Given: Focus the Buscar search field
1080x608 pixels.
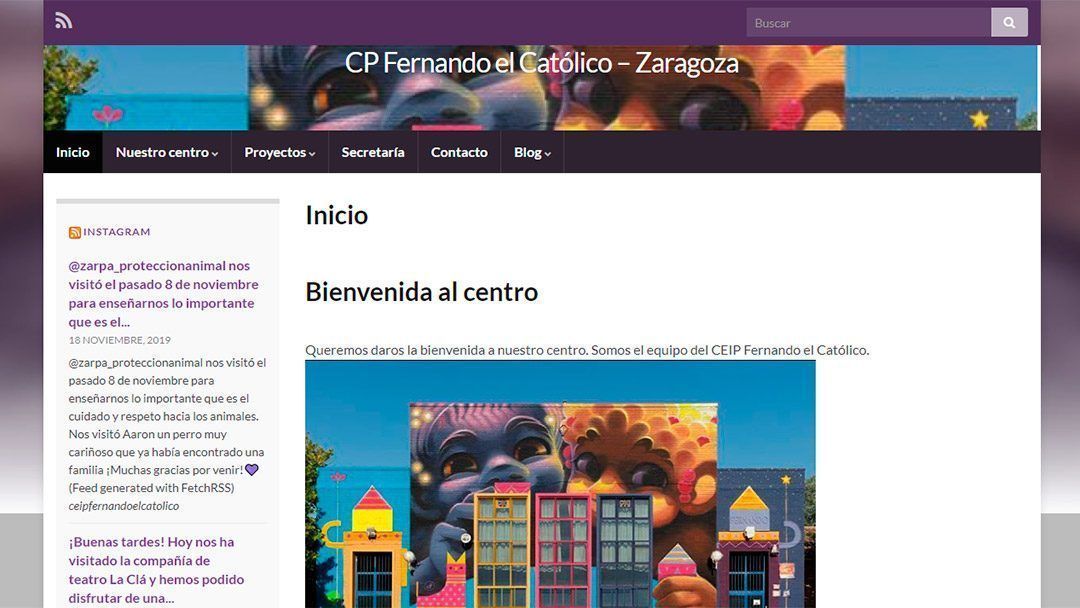Looking at the screenshot, I should [869, 23].
